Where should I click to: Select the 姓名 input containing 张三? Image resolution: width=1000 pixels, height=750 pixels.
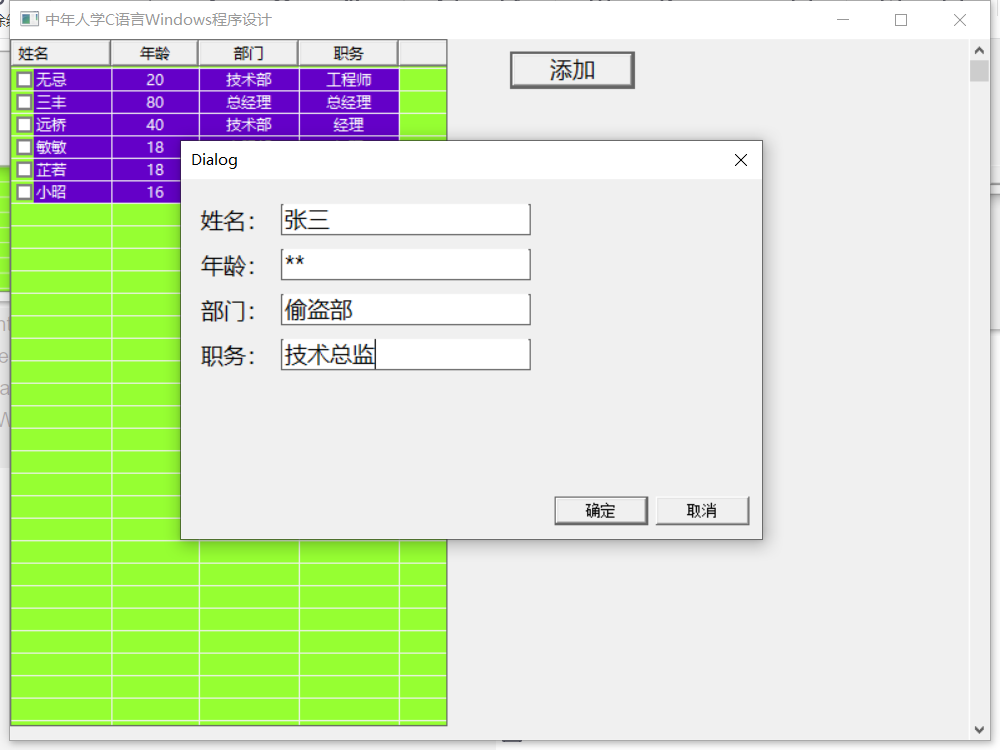pos(405,219)
